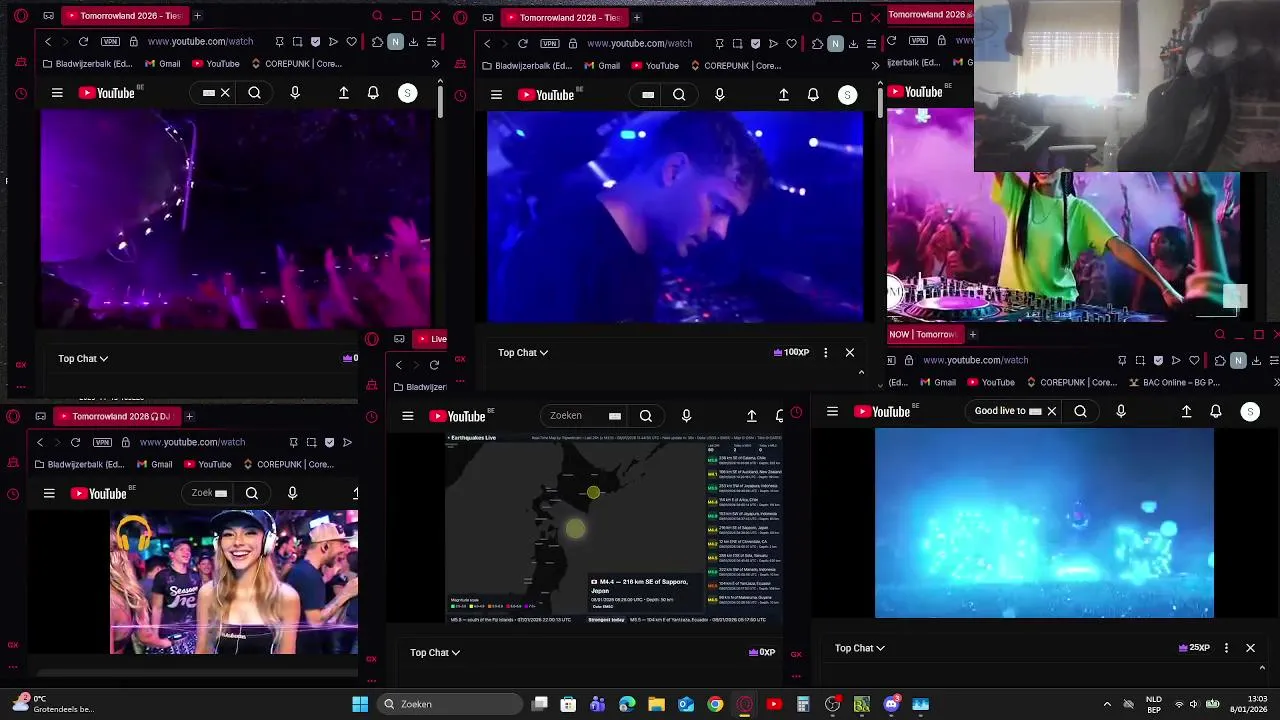Open YouTube guide hamburger in top-left window
The width and height of the screenshot is (1280, 720).
pos(57,93)
